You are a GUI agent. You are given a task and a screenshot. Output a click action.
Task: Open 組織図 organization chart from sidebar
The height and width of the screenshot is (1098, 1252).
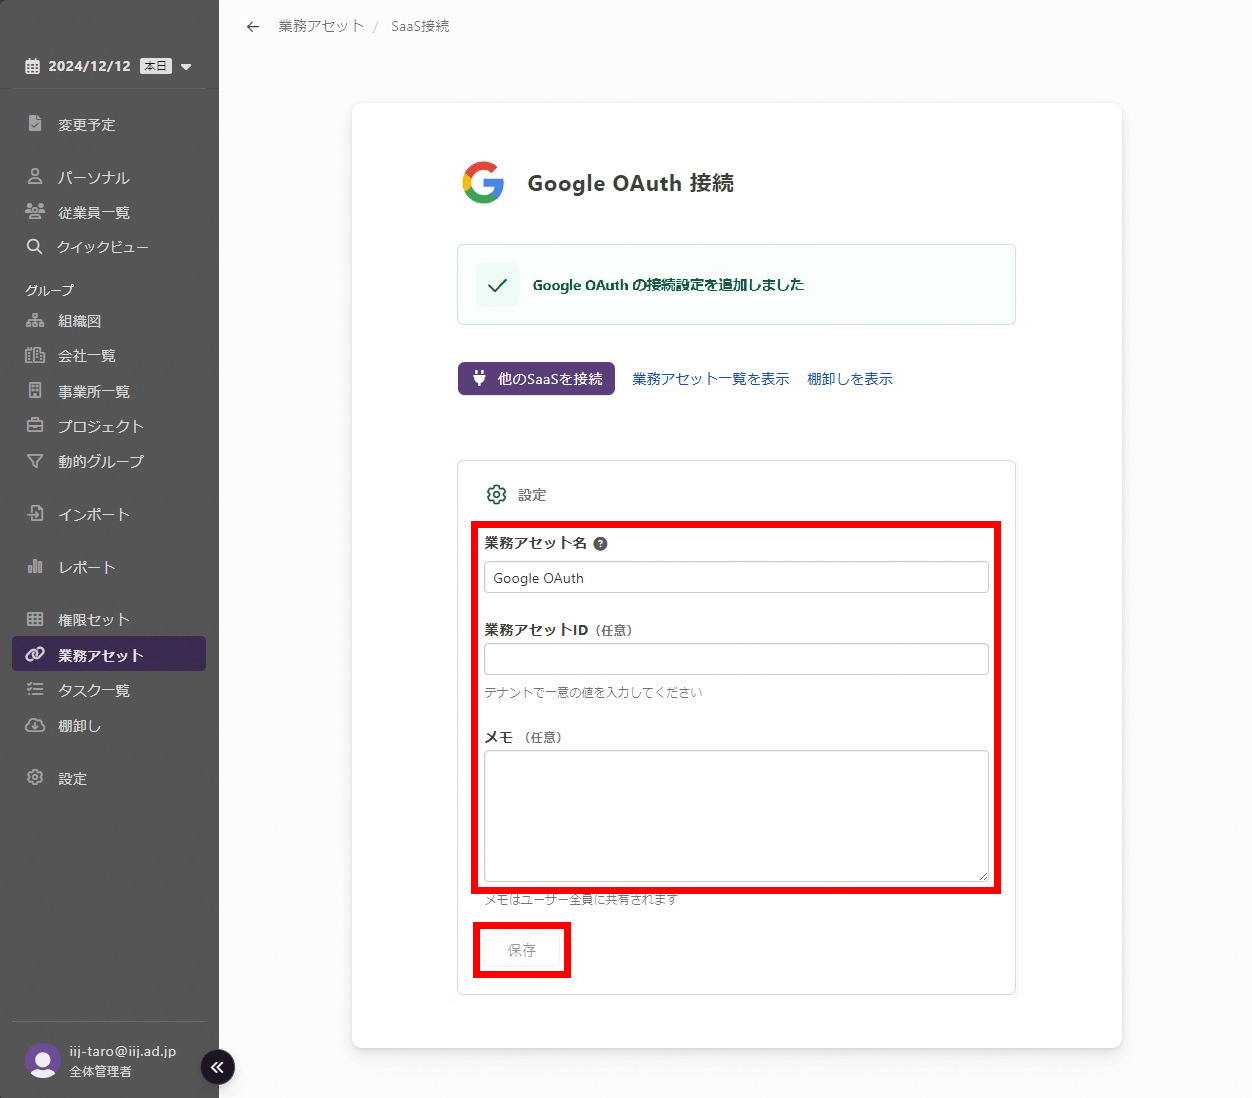click(x=79, y=321)
